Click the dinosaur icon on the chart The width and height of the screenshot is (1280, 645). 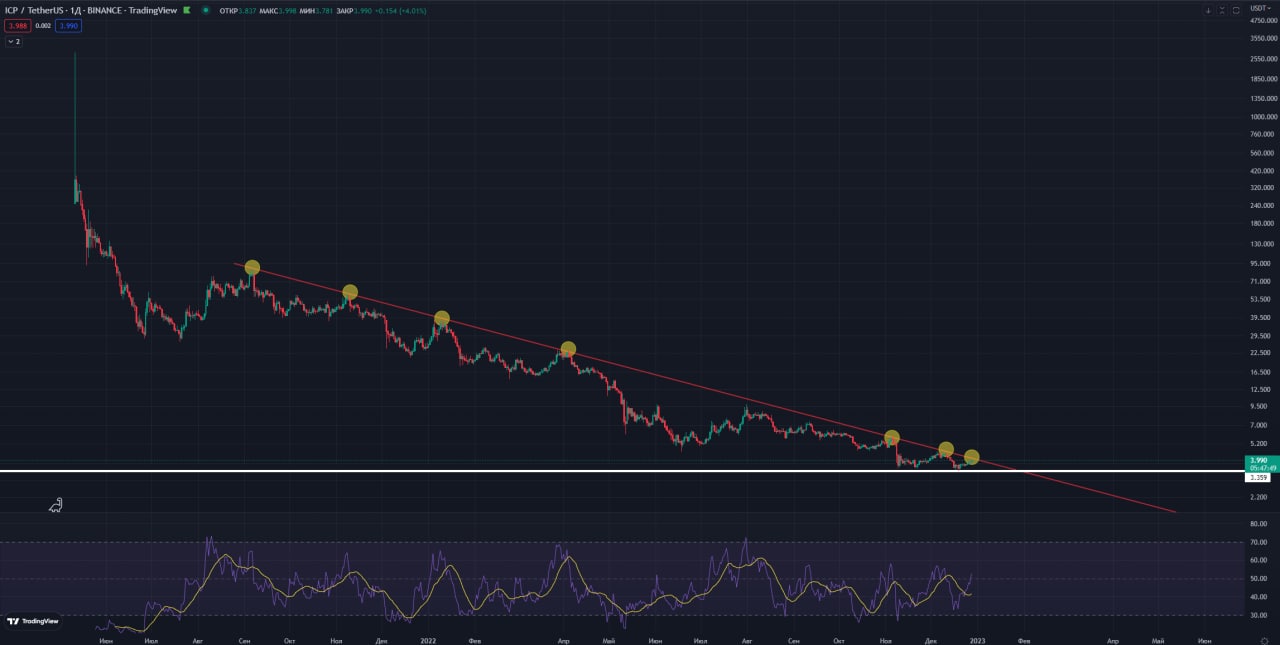[x=56, y=505]
